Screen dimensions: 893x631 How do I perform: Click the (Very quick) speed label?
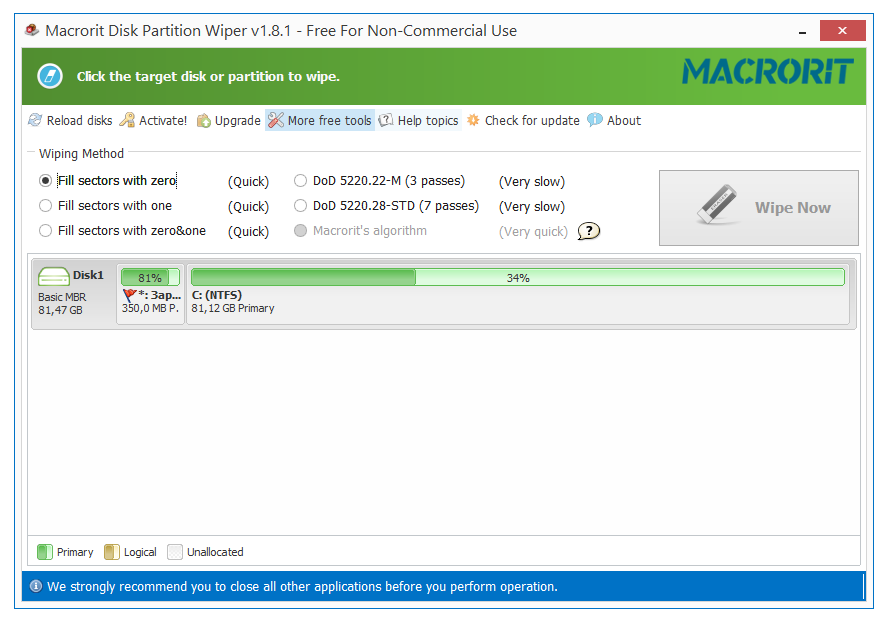(x=533, y=232)
